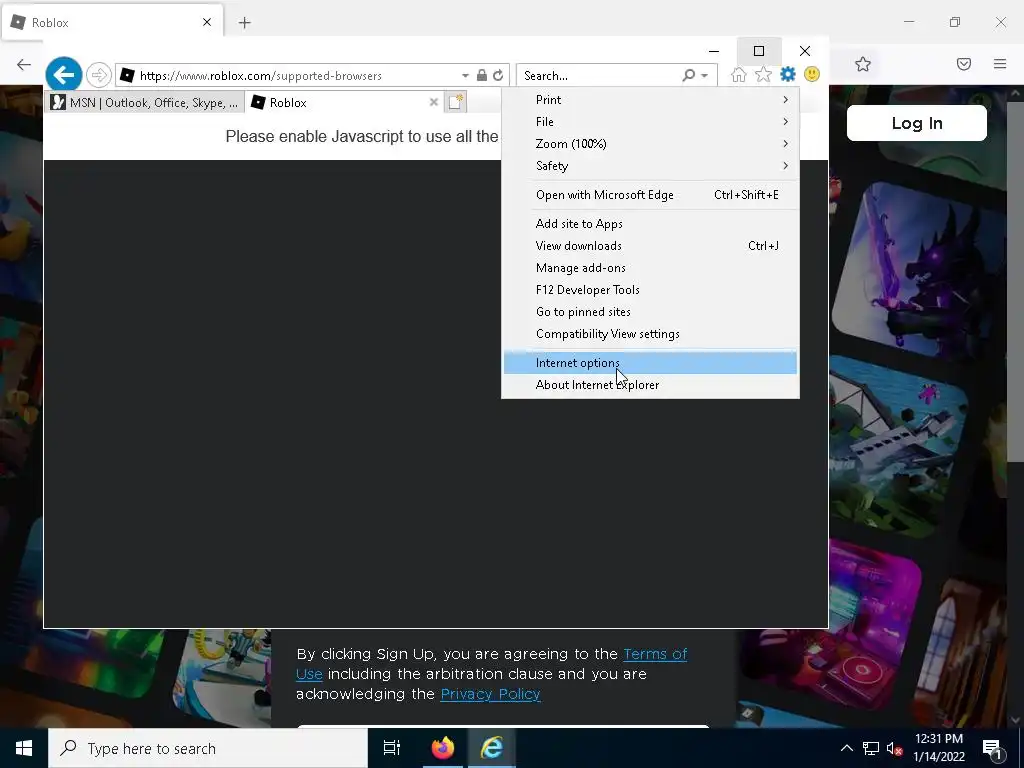Select Go to pinned sites
The image size is (1024, 768).
(x=650, y=312)
